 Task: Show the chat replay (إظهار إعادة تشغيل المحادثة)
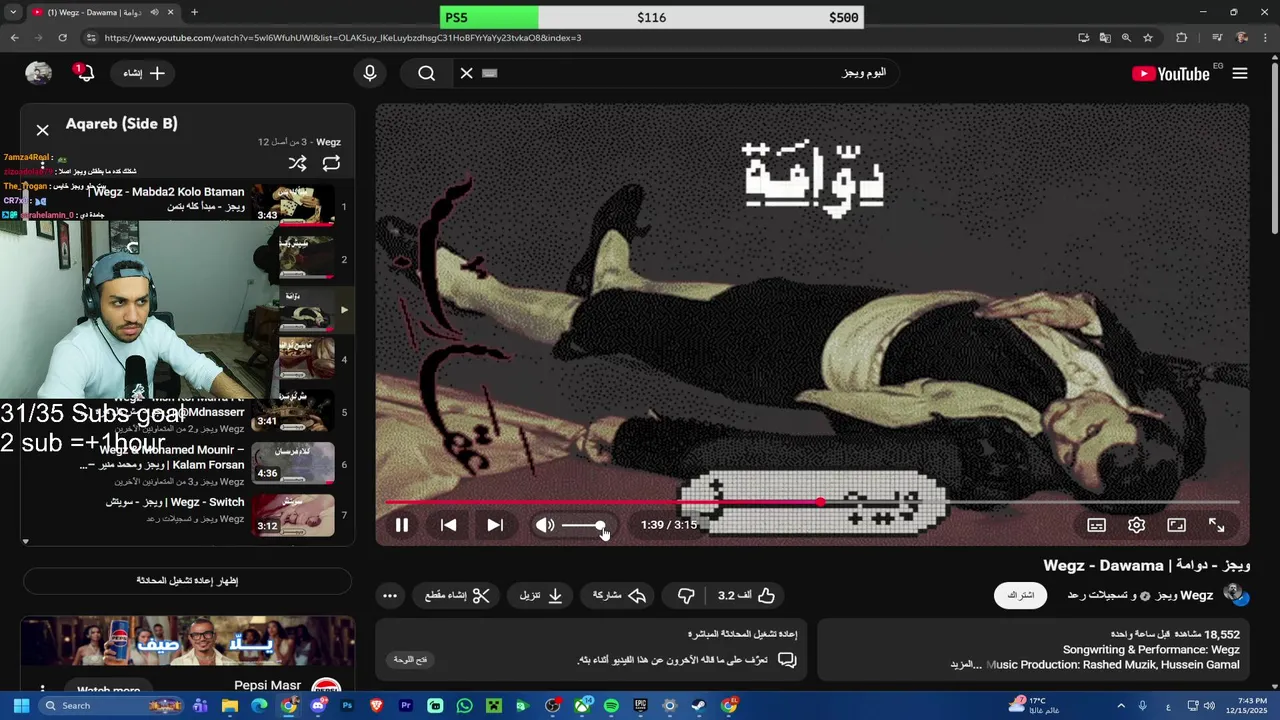click(x=187, y=580)
